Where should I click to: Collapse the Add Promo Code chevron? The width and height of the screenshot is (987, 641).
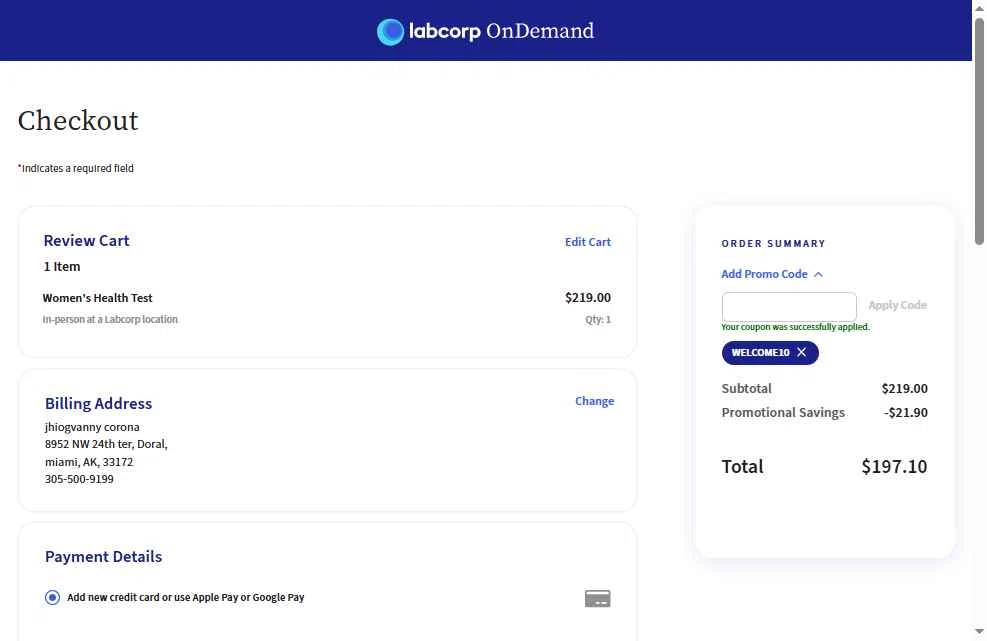(818, 275)
